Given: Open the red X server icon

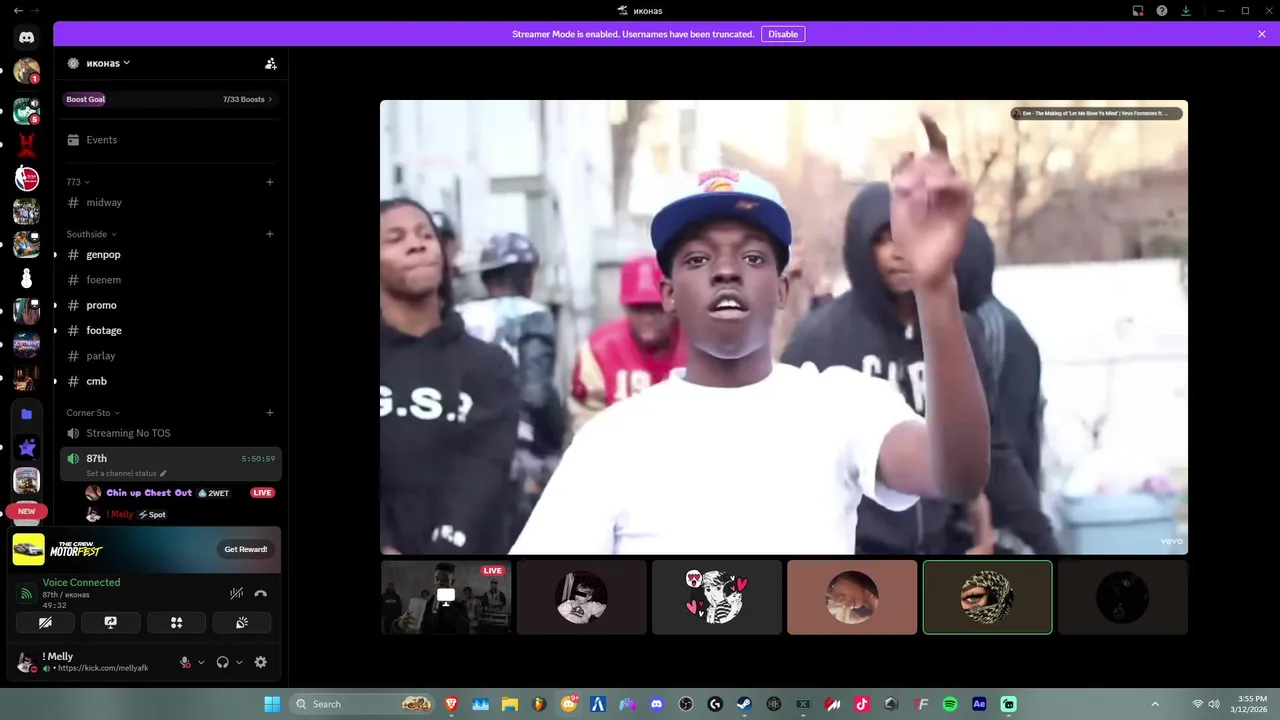Looking at the screenshot, I should click(27, 145).
